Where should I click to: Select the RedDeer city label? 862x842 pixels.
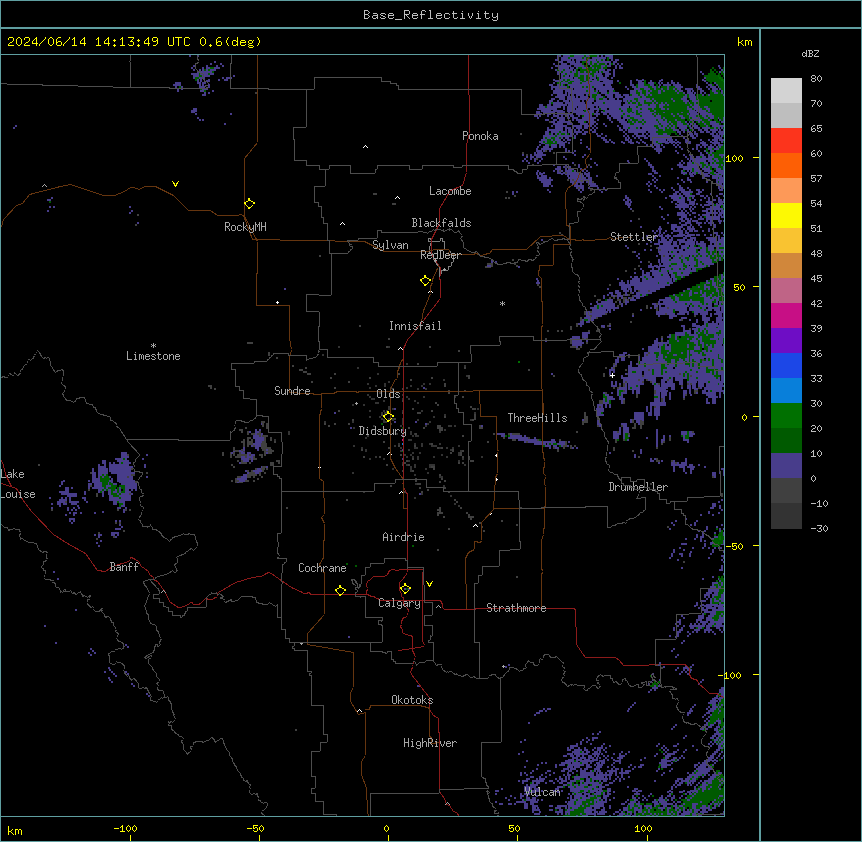440,255
